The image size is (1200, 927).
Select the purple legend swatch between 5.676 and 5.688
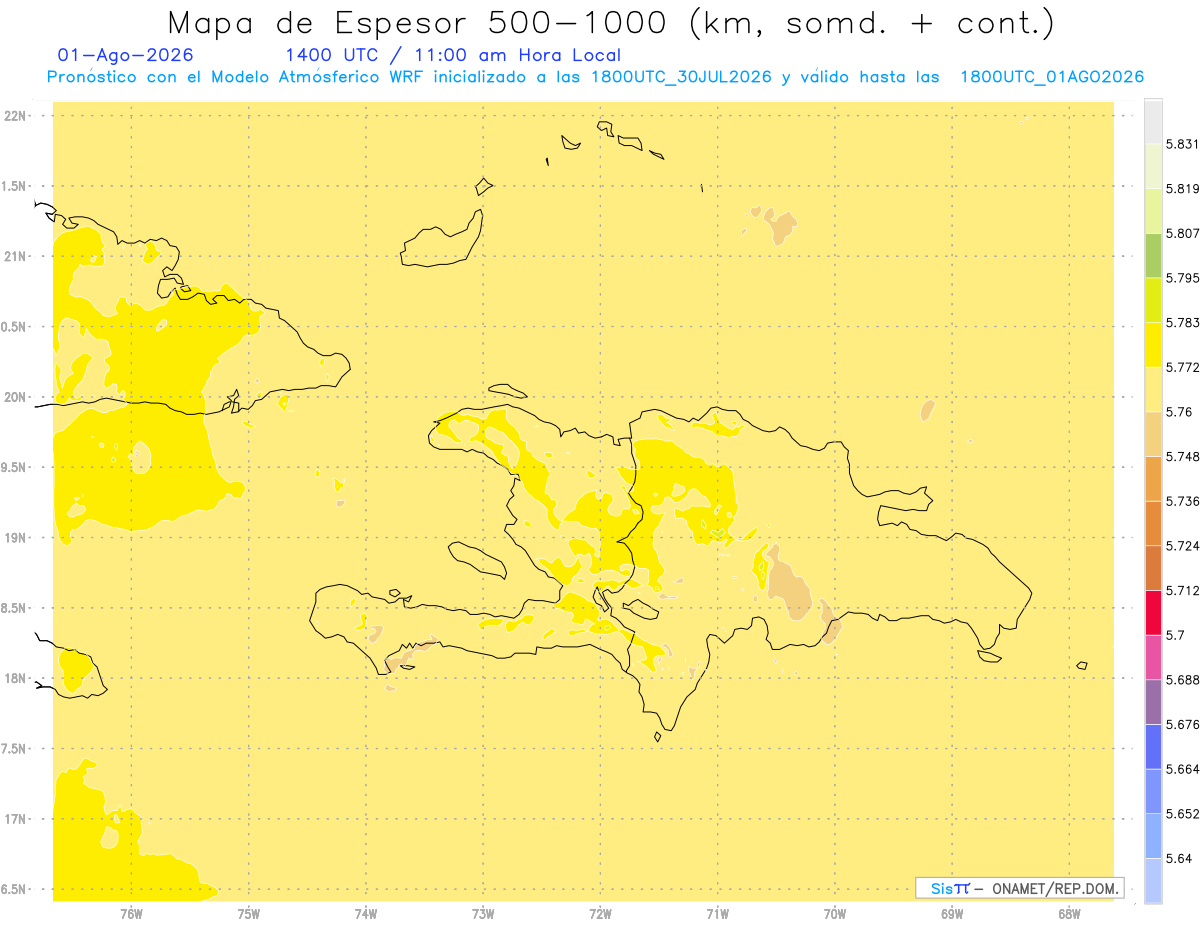1153,702
